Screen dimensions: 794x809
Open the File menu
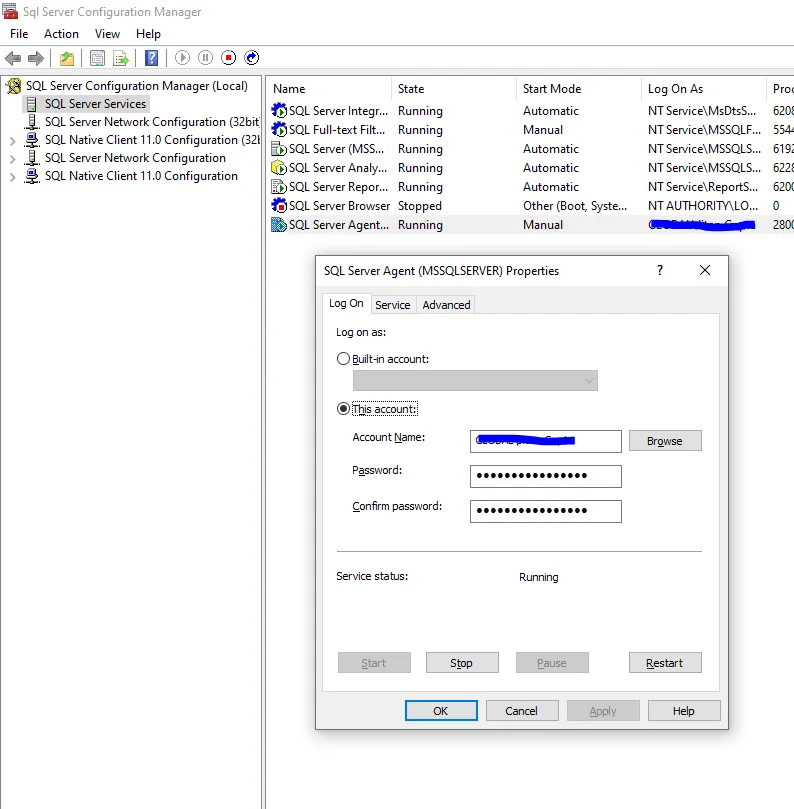[x=19, y=34]
